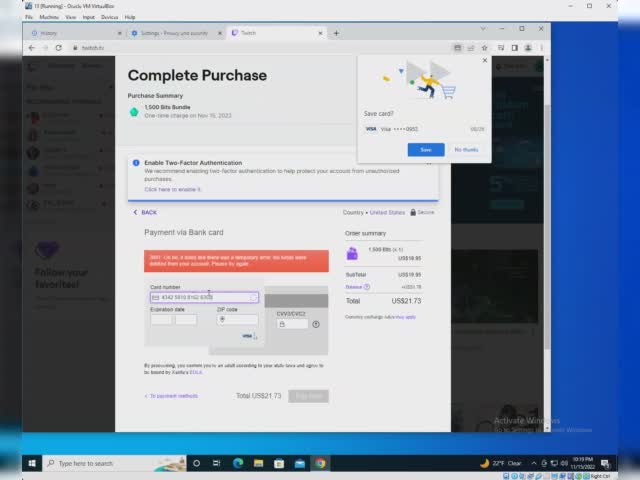Click the Chrome icon on taskbar

320,463
